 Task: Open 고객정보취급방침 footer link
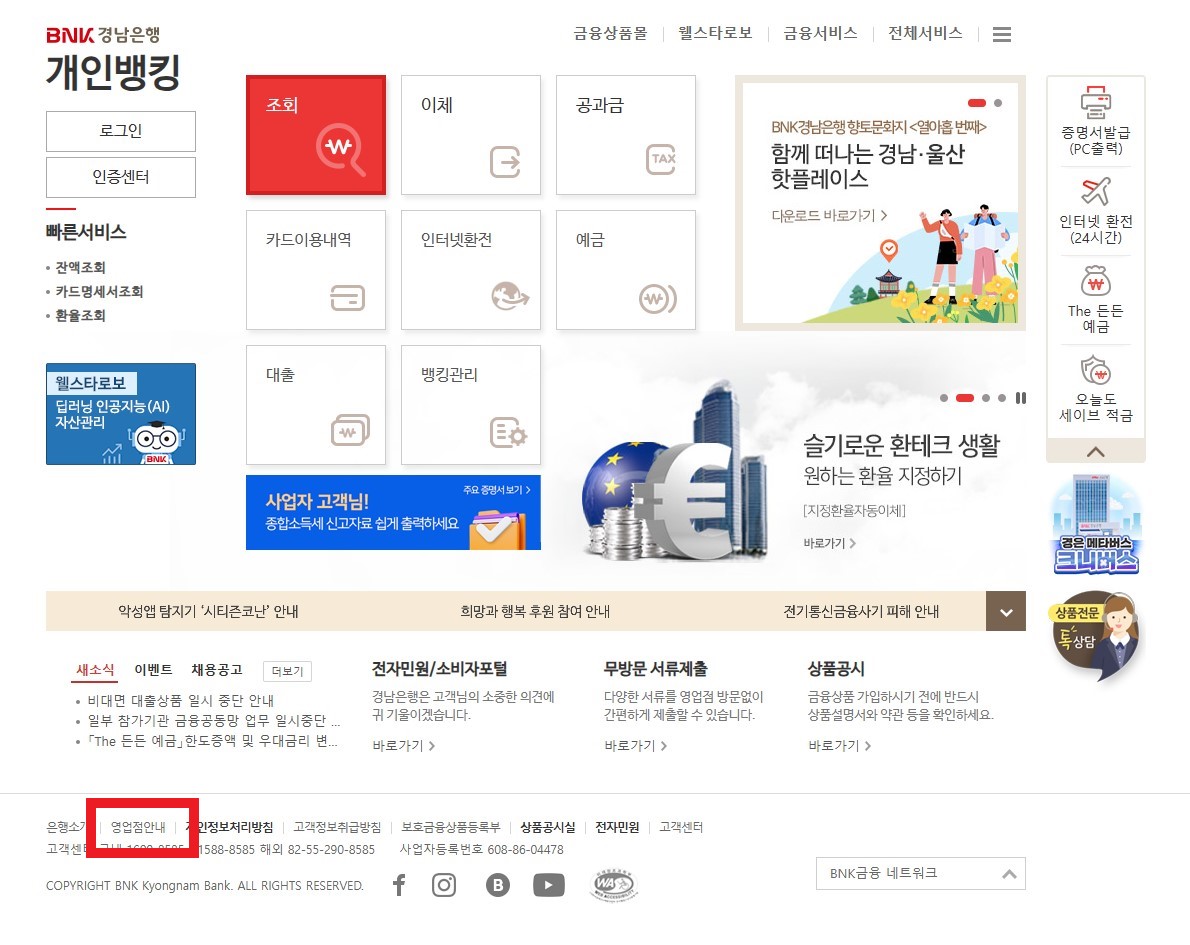[338, 827]
